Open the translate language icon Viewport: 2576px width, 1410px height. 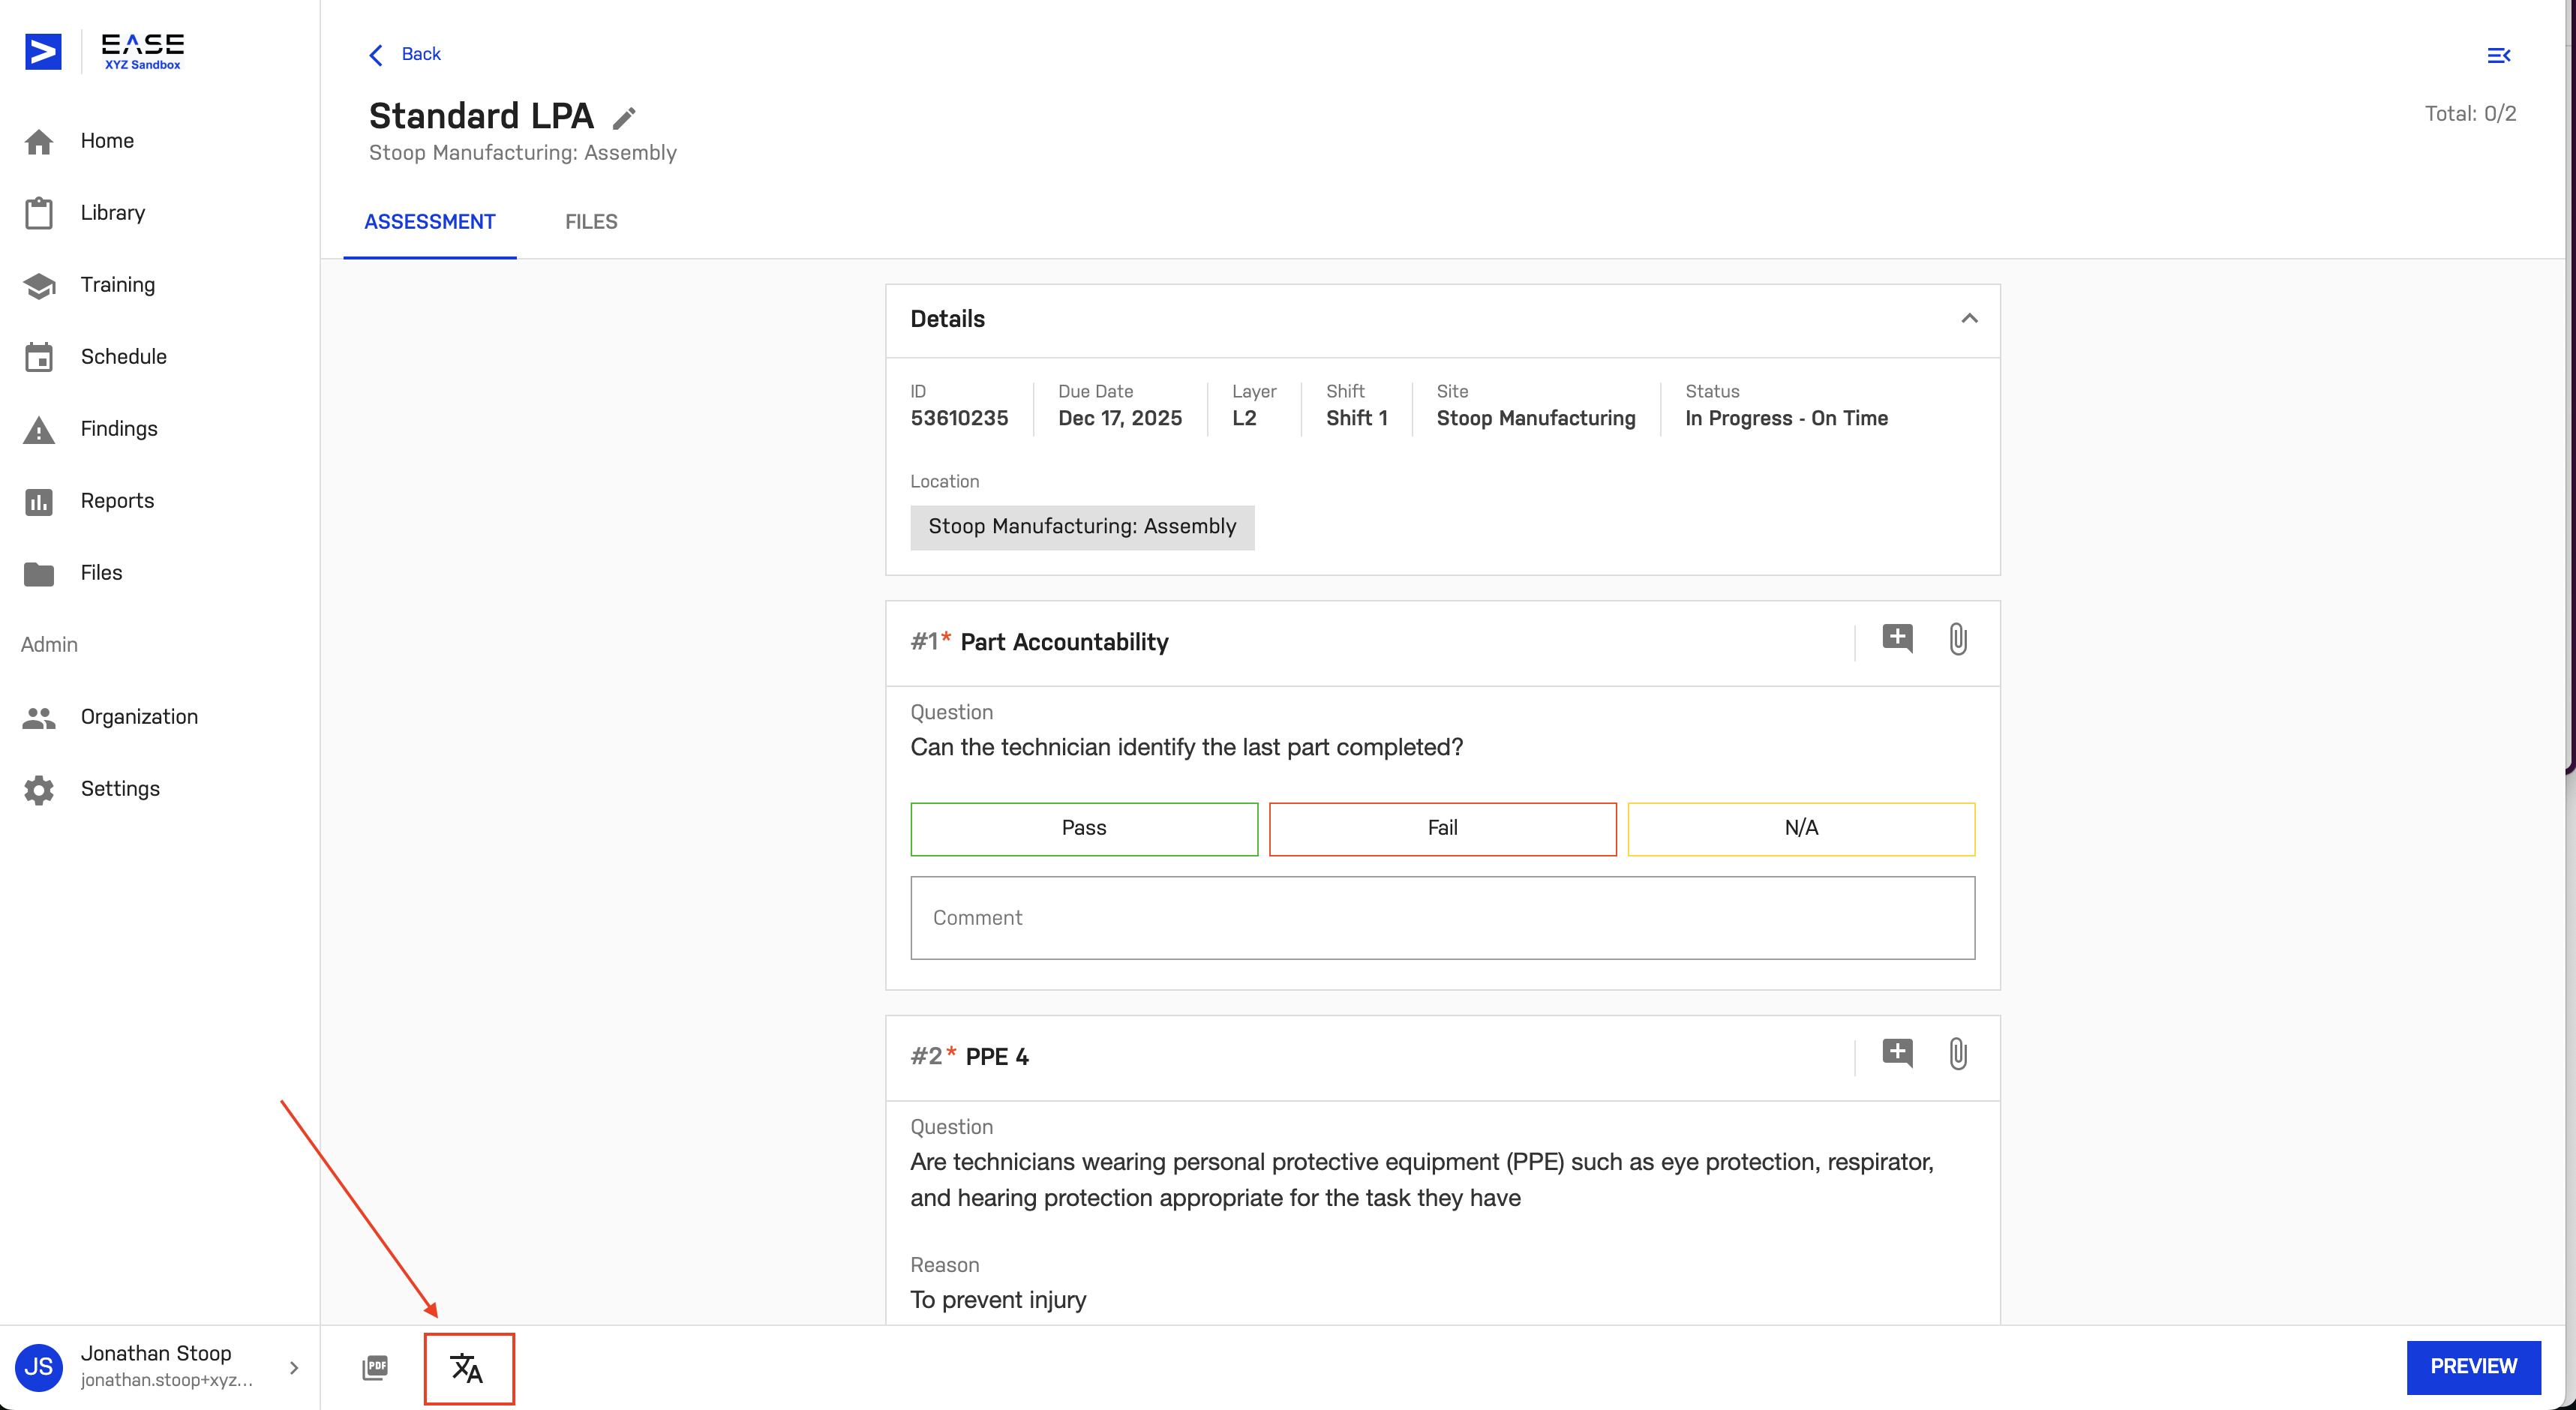(x=467, y=1367)
